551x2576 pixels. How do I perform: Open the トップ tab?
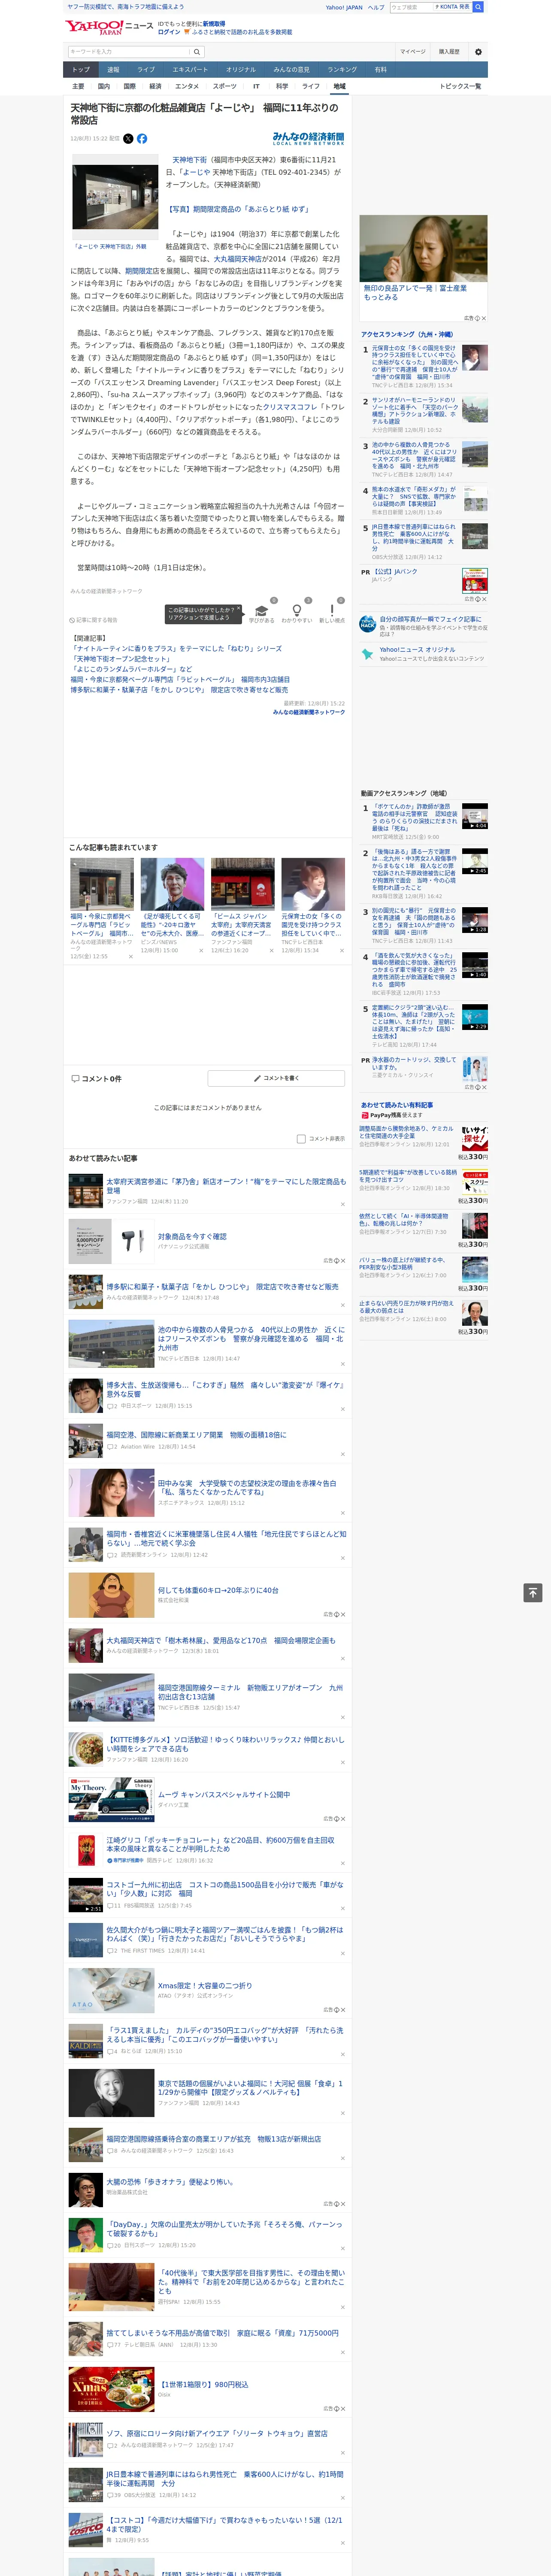tap(81, 69)
